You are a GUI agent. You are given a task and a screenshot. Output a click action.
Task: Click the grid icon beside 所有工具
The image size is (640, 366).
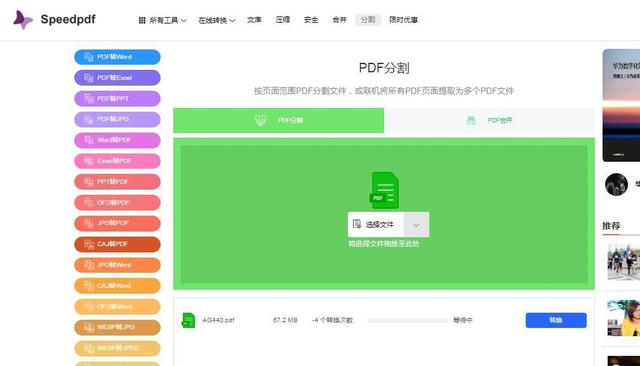[142, 20]
